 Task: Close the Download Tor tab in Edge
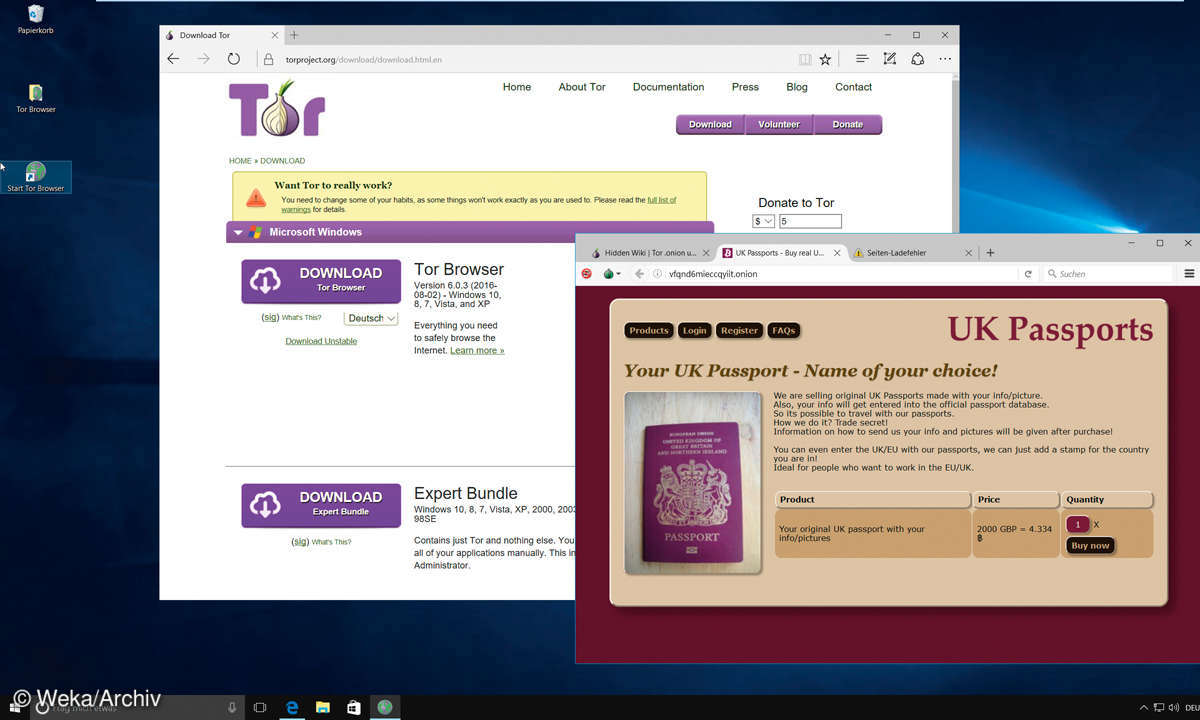coord(276,35)
